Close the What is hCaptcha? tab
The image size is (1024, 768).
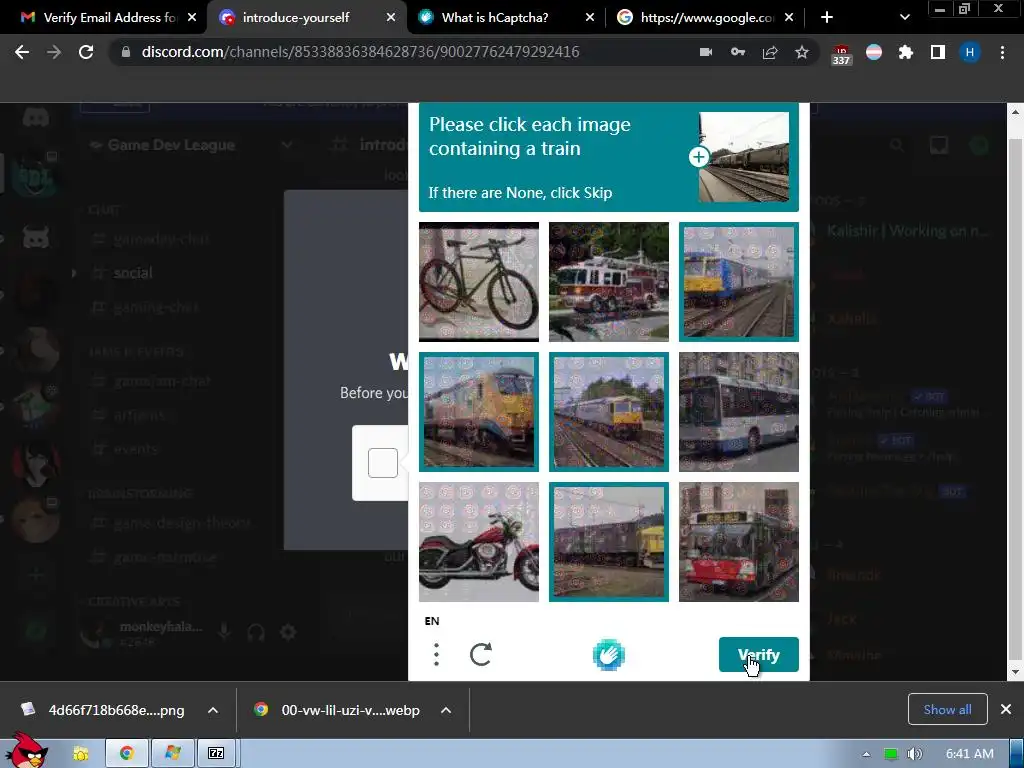[x=590, y=18]
